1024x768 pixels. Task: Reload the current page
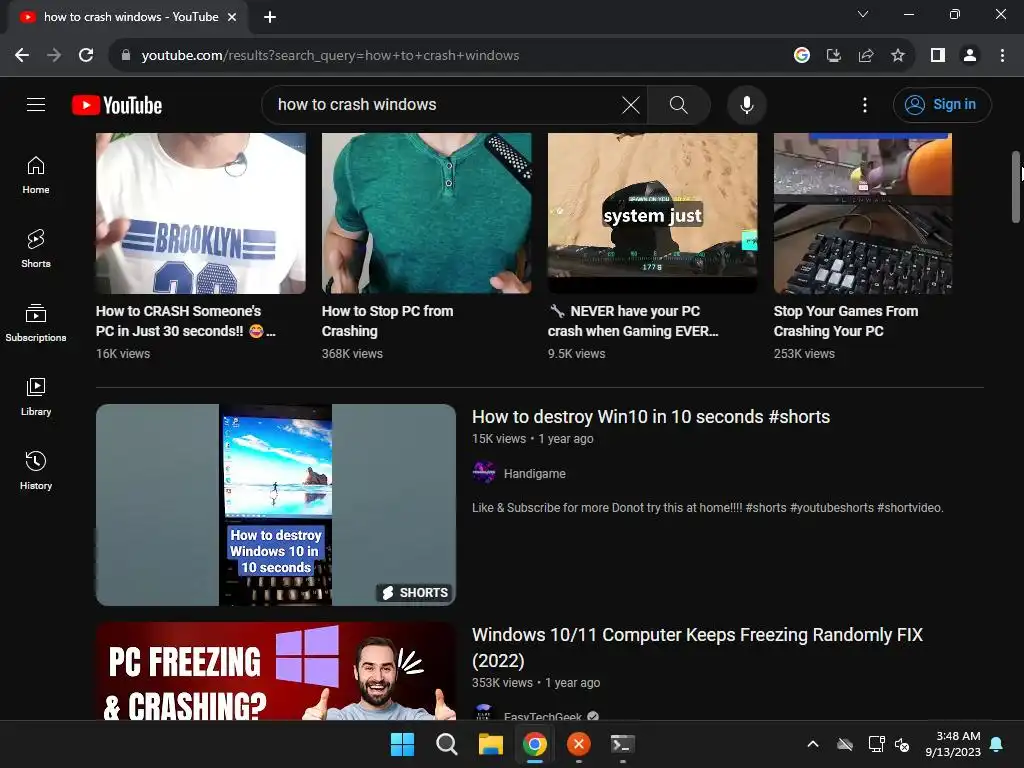pos(86,56)
